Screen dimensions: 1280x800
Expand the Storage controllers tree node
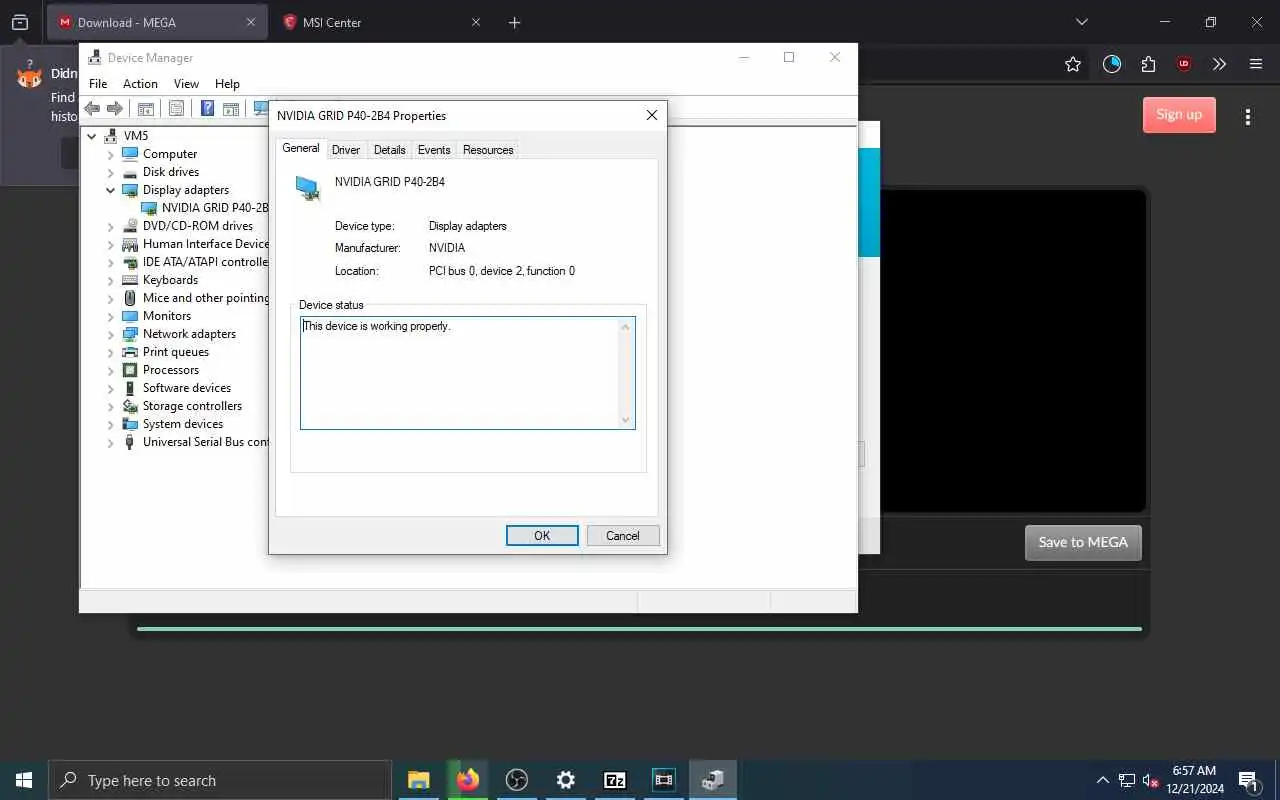111,406
